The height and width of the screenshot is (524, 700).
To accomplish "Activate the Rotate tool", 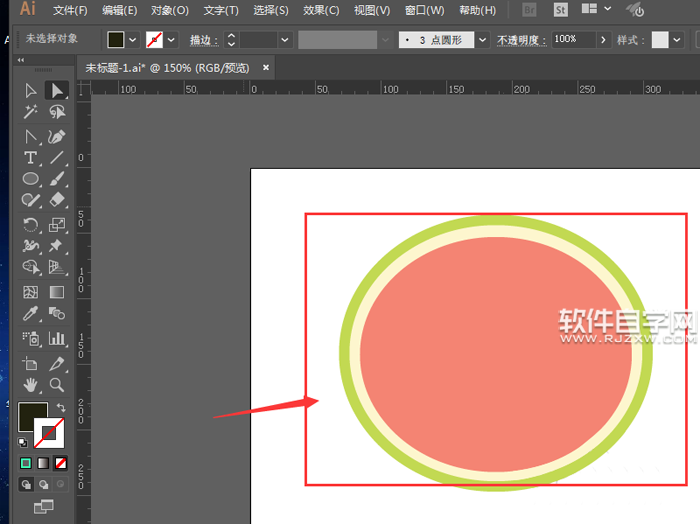I will [x=31, y=224].
